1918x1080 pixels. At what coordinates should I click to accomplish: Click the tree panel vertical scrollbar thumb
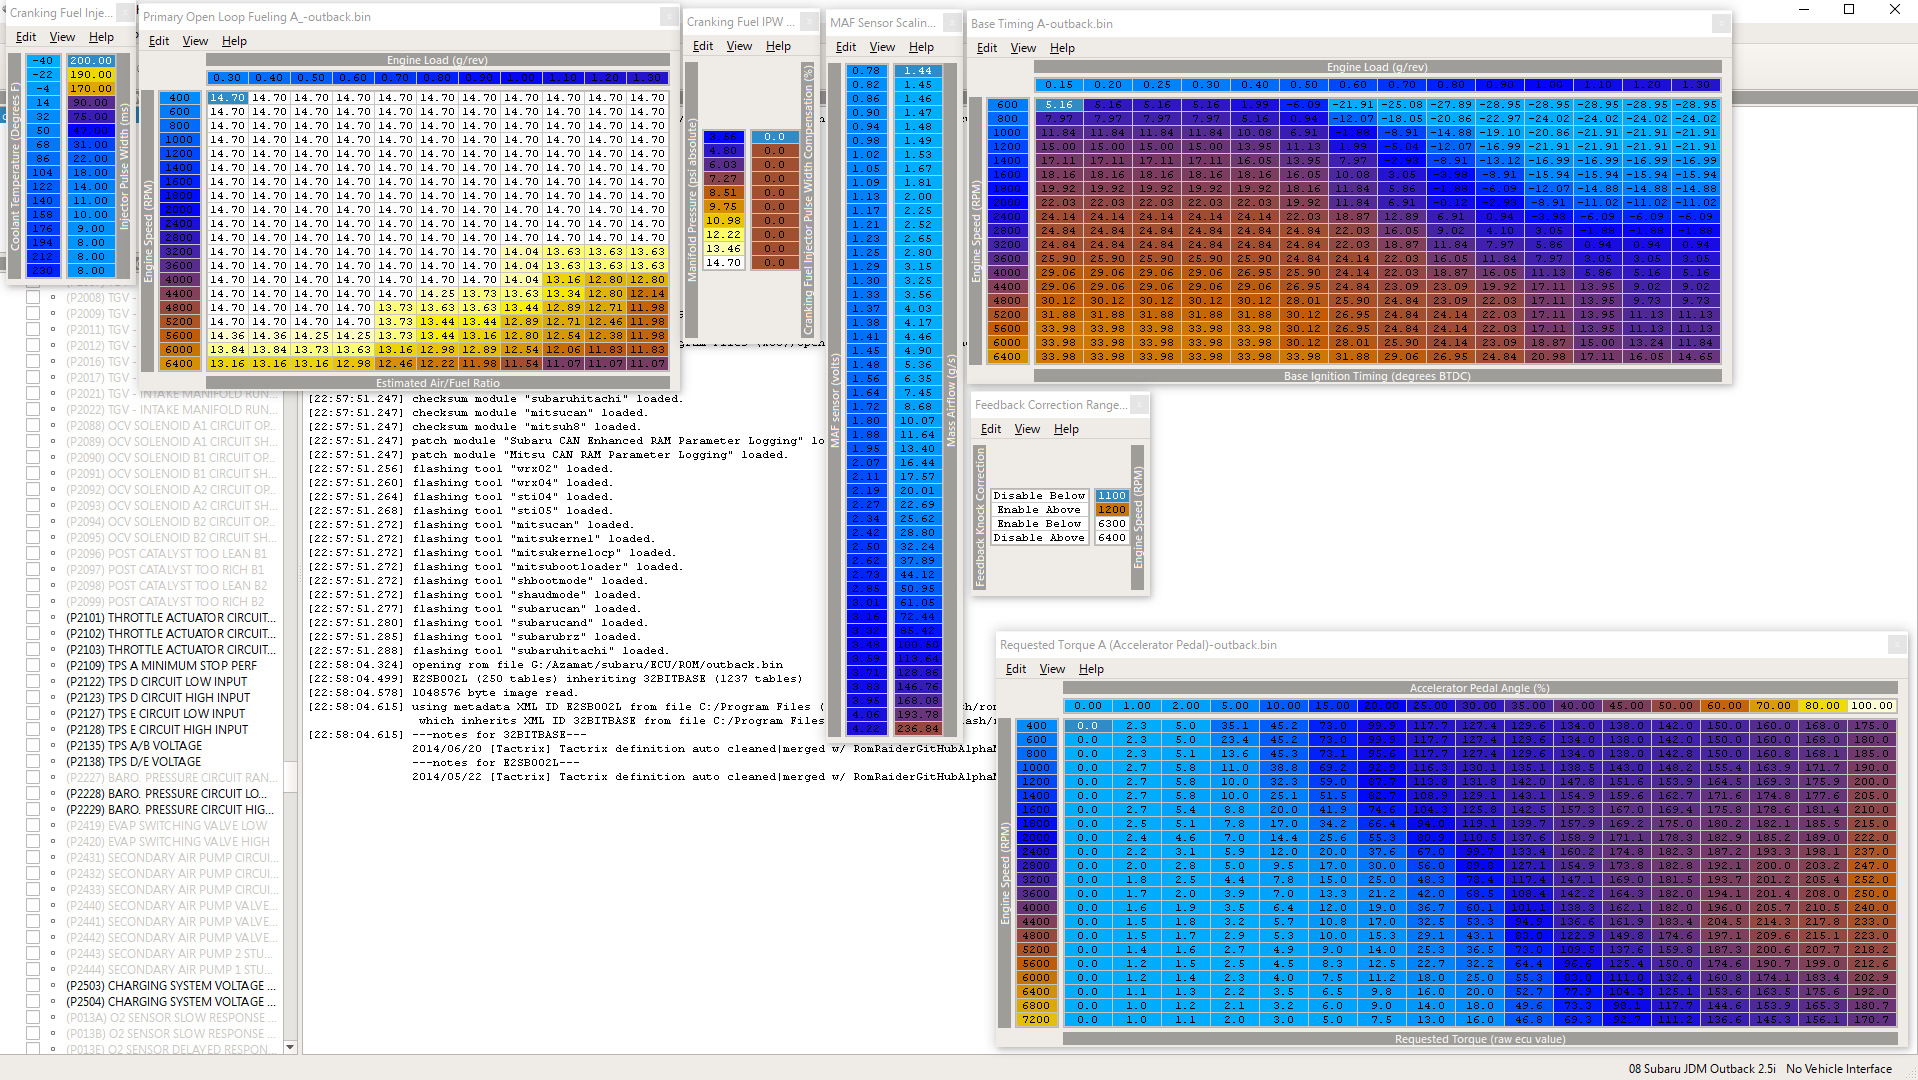(x=290, y=776)
